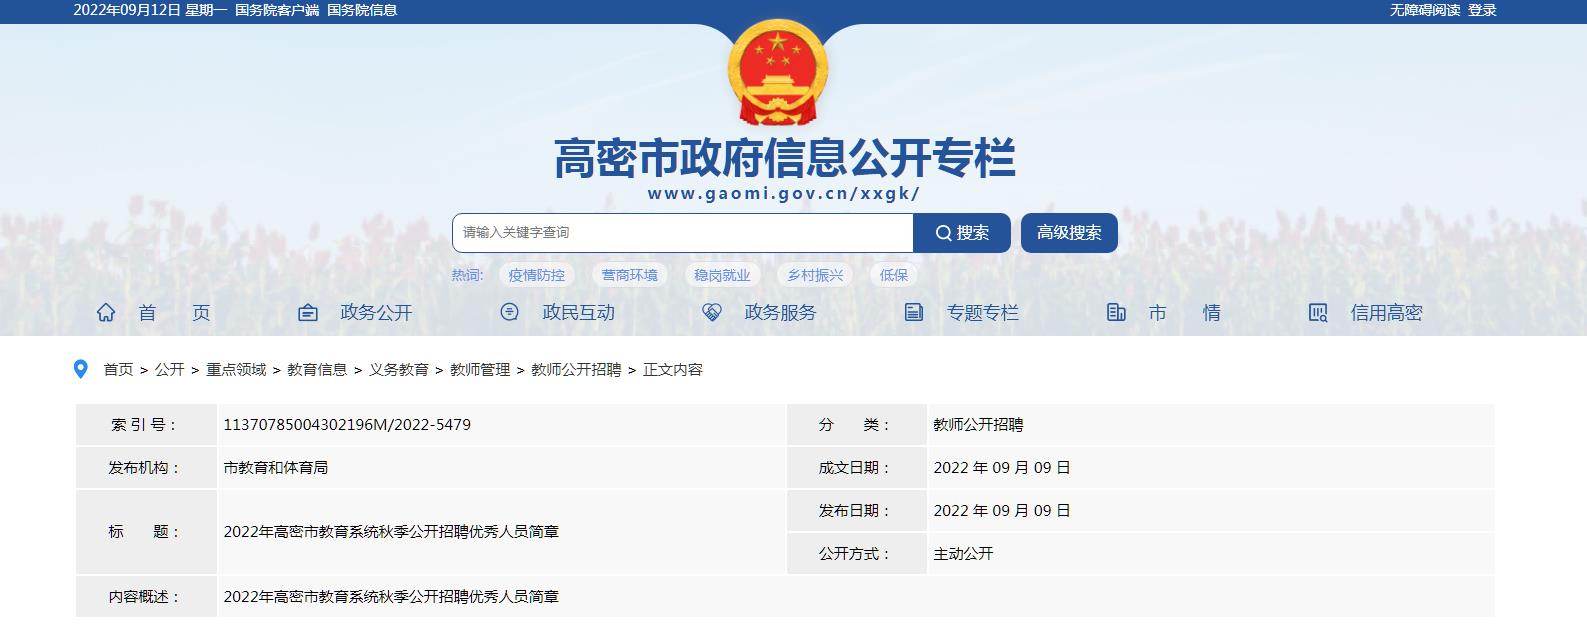
Task: Click the blue location pin breadcrumb icon
Action: coord(81,370)
